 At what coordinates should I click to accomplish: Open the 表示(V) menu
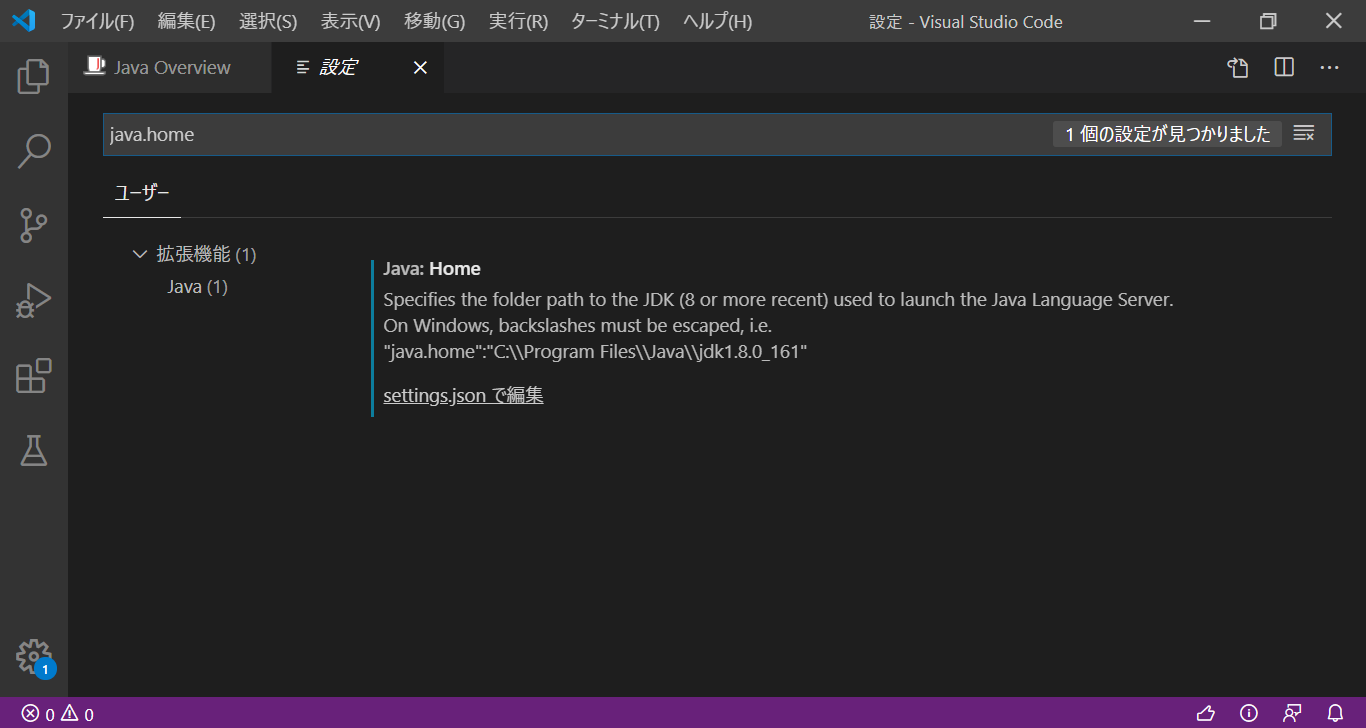pyautogui.click(x=350, y=21)
